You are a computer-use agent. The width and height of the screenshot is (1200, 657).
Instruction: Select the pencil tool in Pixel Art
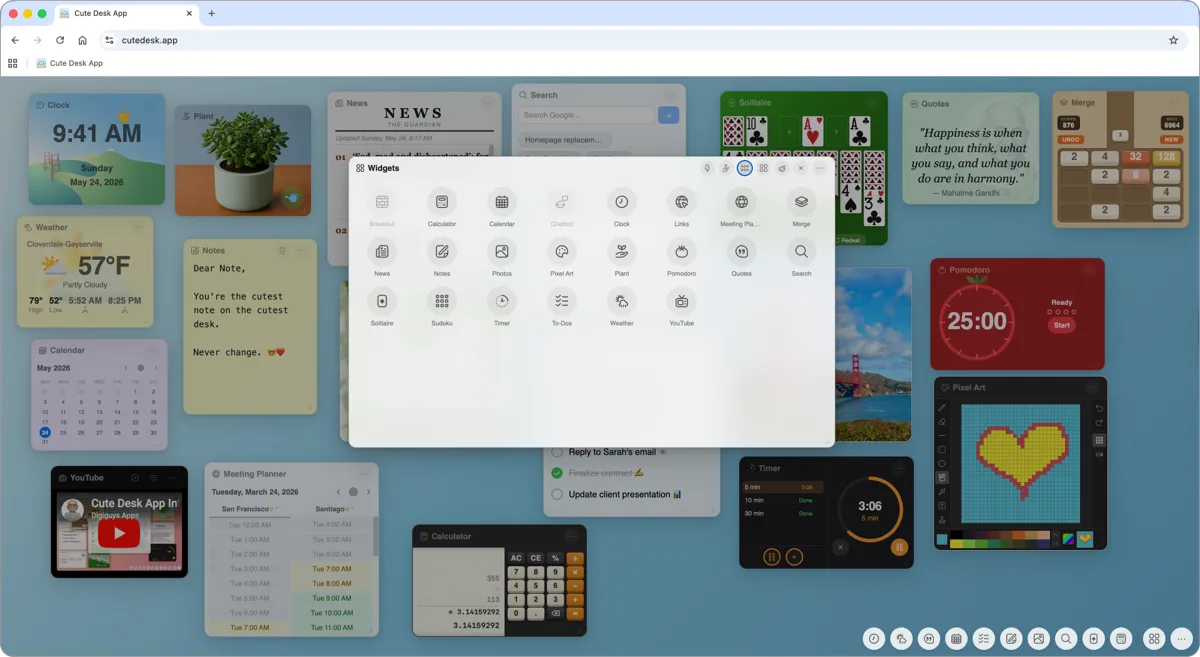(x=942, y=408)
